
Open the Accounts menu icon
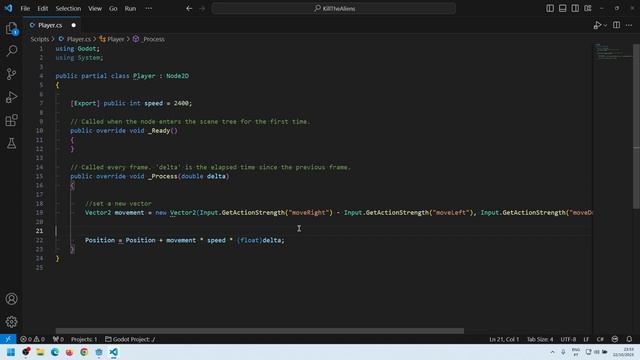(x=11, y=299)
